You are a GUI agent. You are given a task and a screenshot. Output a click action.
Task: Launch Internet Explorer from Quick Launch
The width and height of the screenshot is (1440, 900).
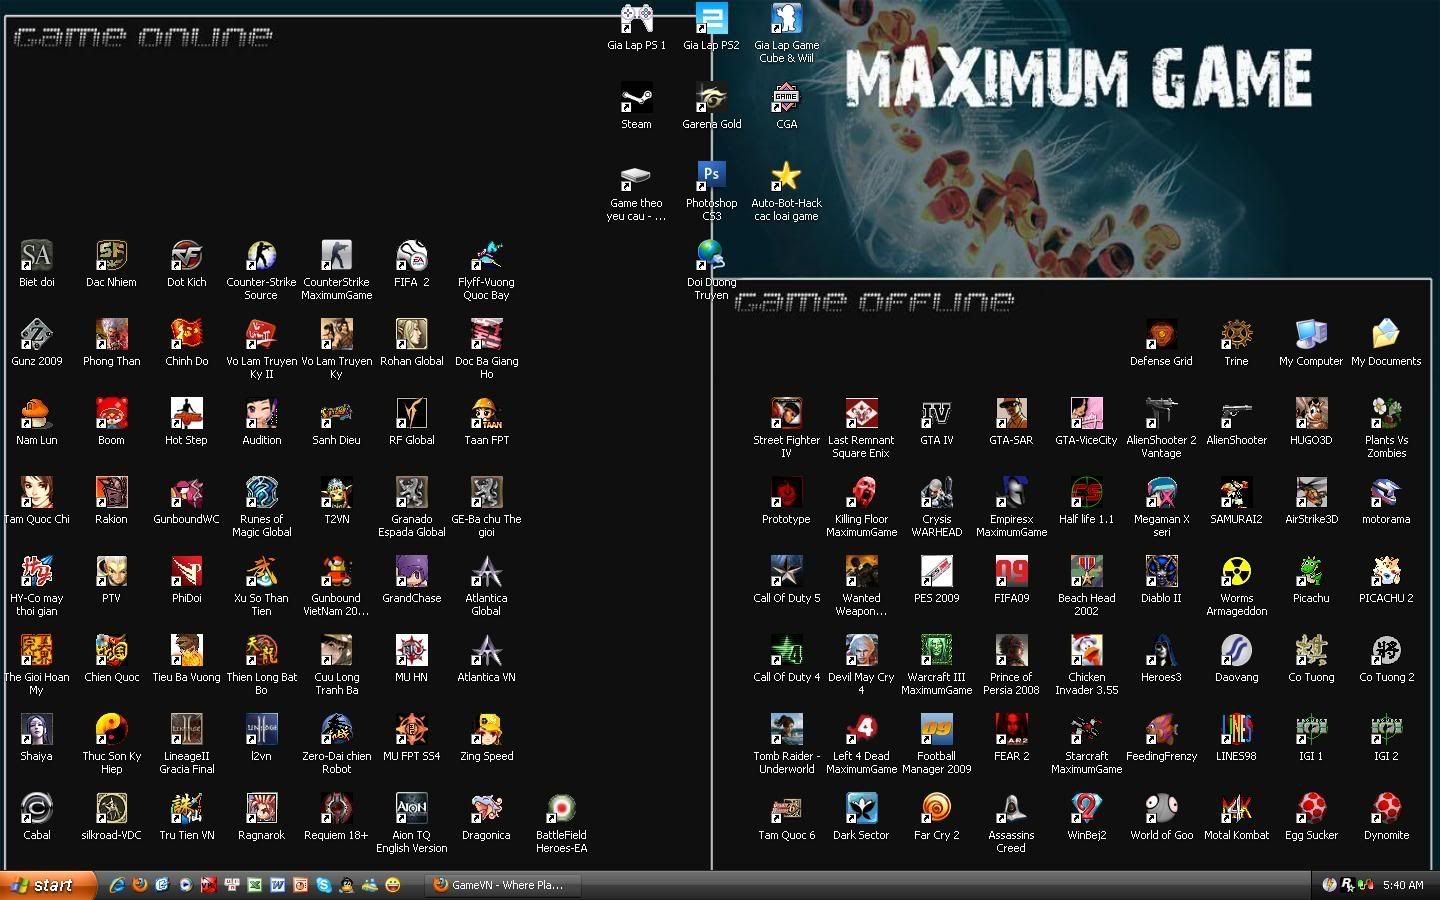[117, 885]
